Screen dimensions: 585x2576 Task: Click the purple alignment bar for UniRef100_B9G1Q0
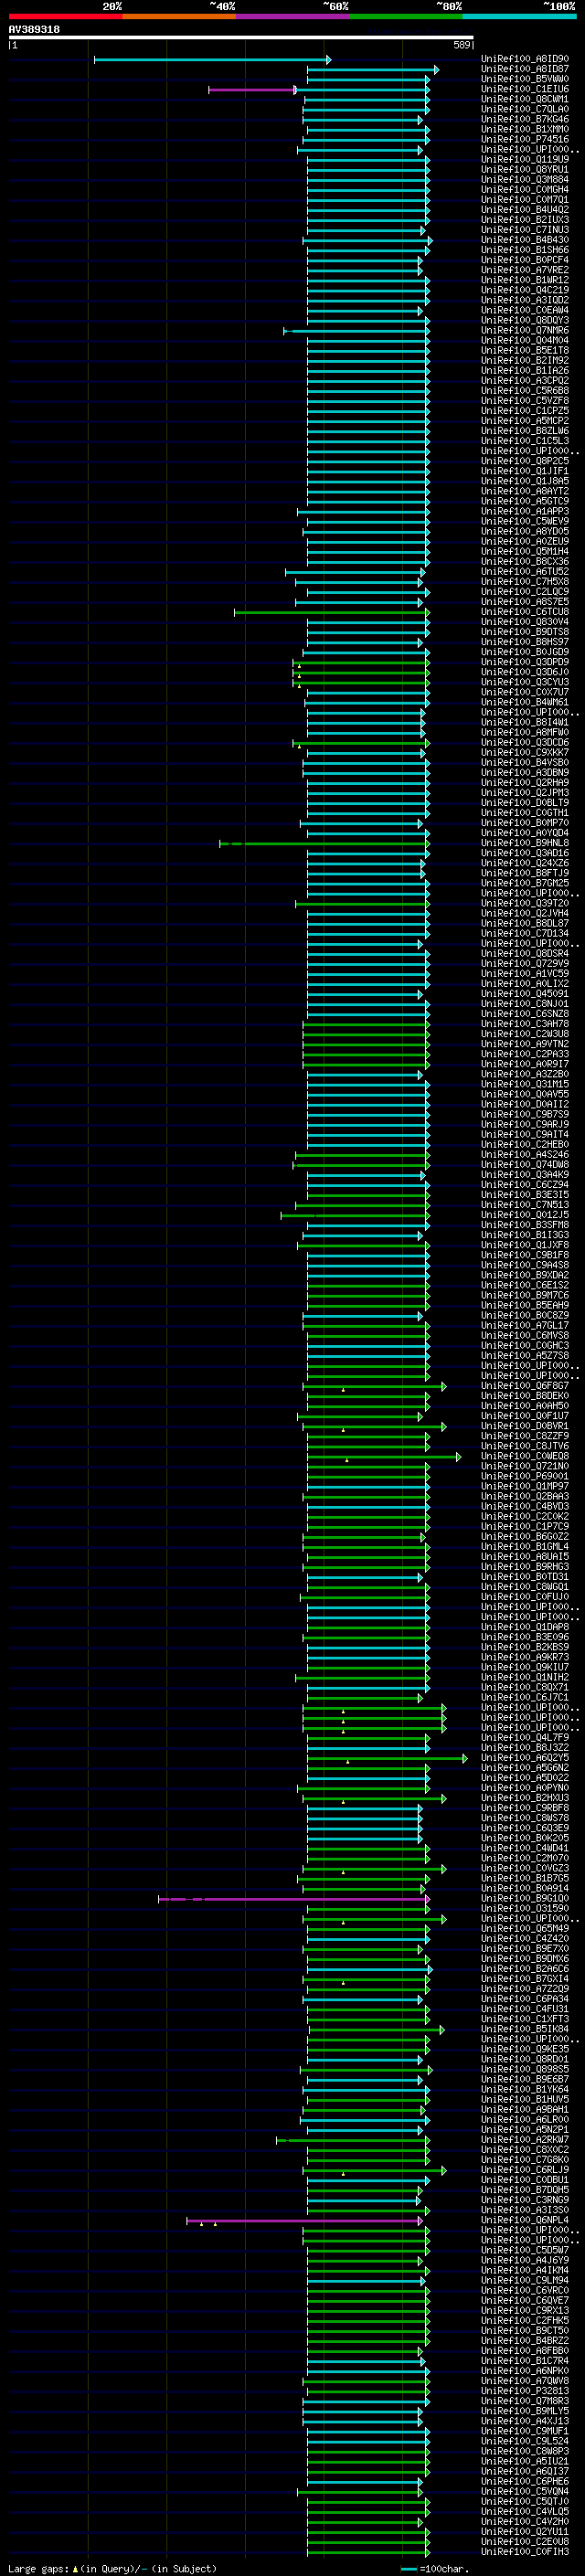point(294,1899)
